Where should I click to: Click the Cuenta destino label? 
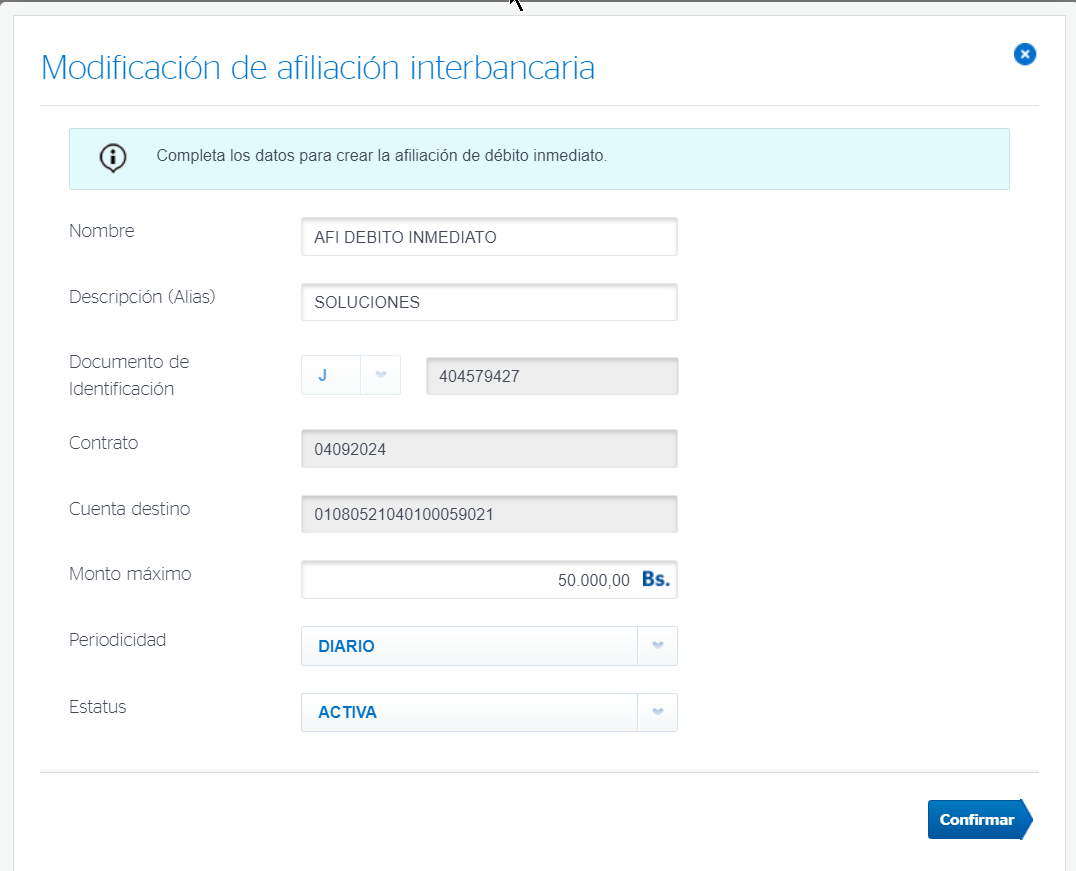point(130,509)
